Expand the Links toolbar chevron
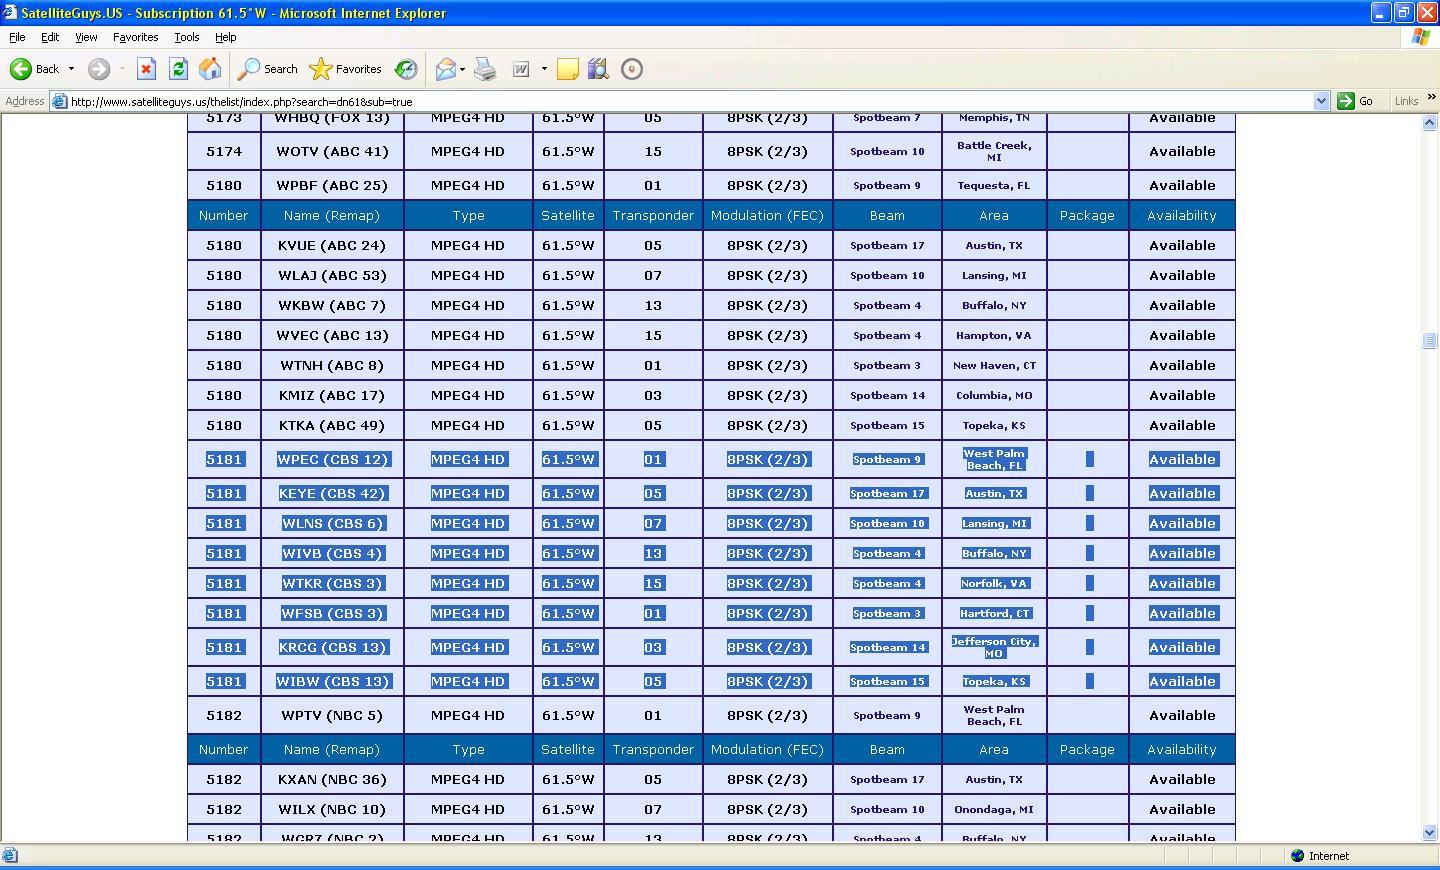The width and height of the screenshot is (1440, 870). point(1431,97)
